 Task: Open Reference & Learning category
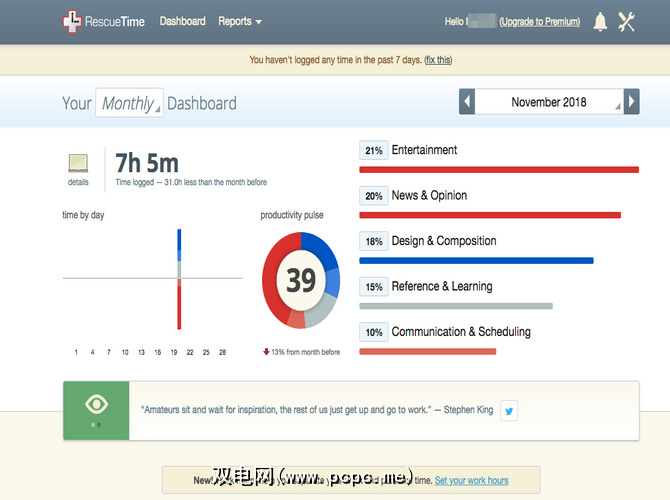(441, 286)
